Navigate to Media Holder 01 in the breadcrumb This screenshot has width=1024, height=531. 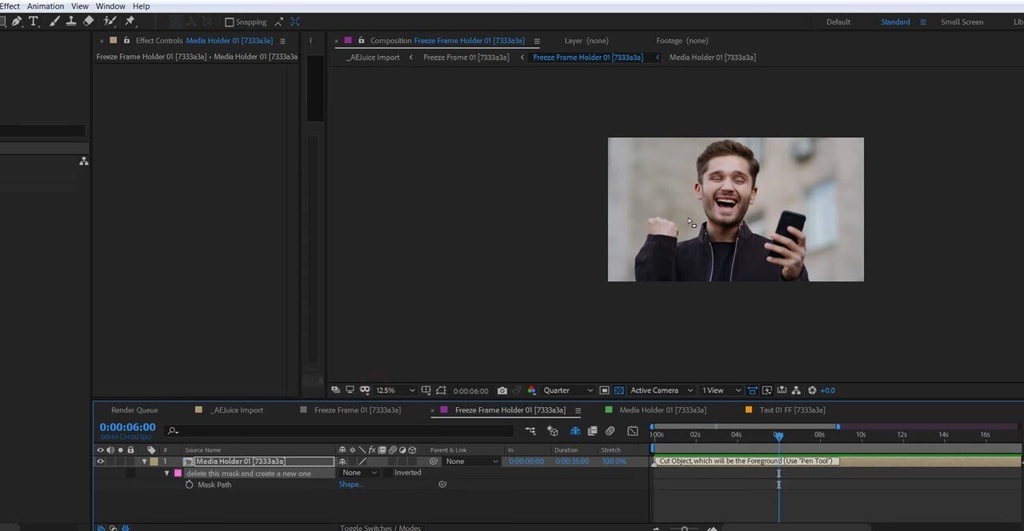712,57
